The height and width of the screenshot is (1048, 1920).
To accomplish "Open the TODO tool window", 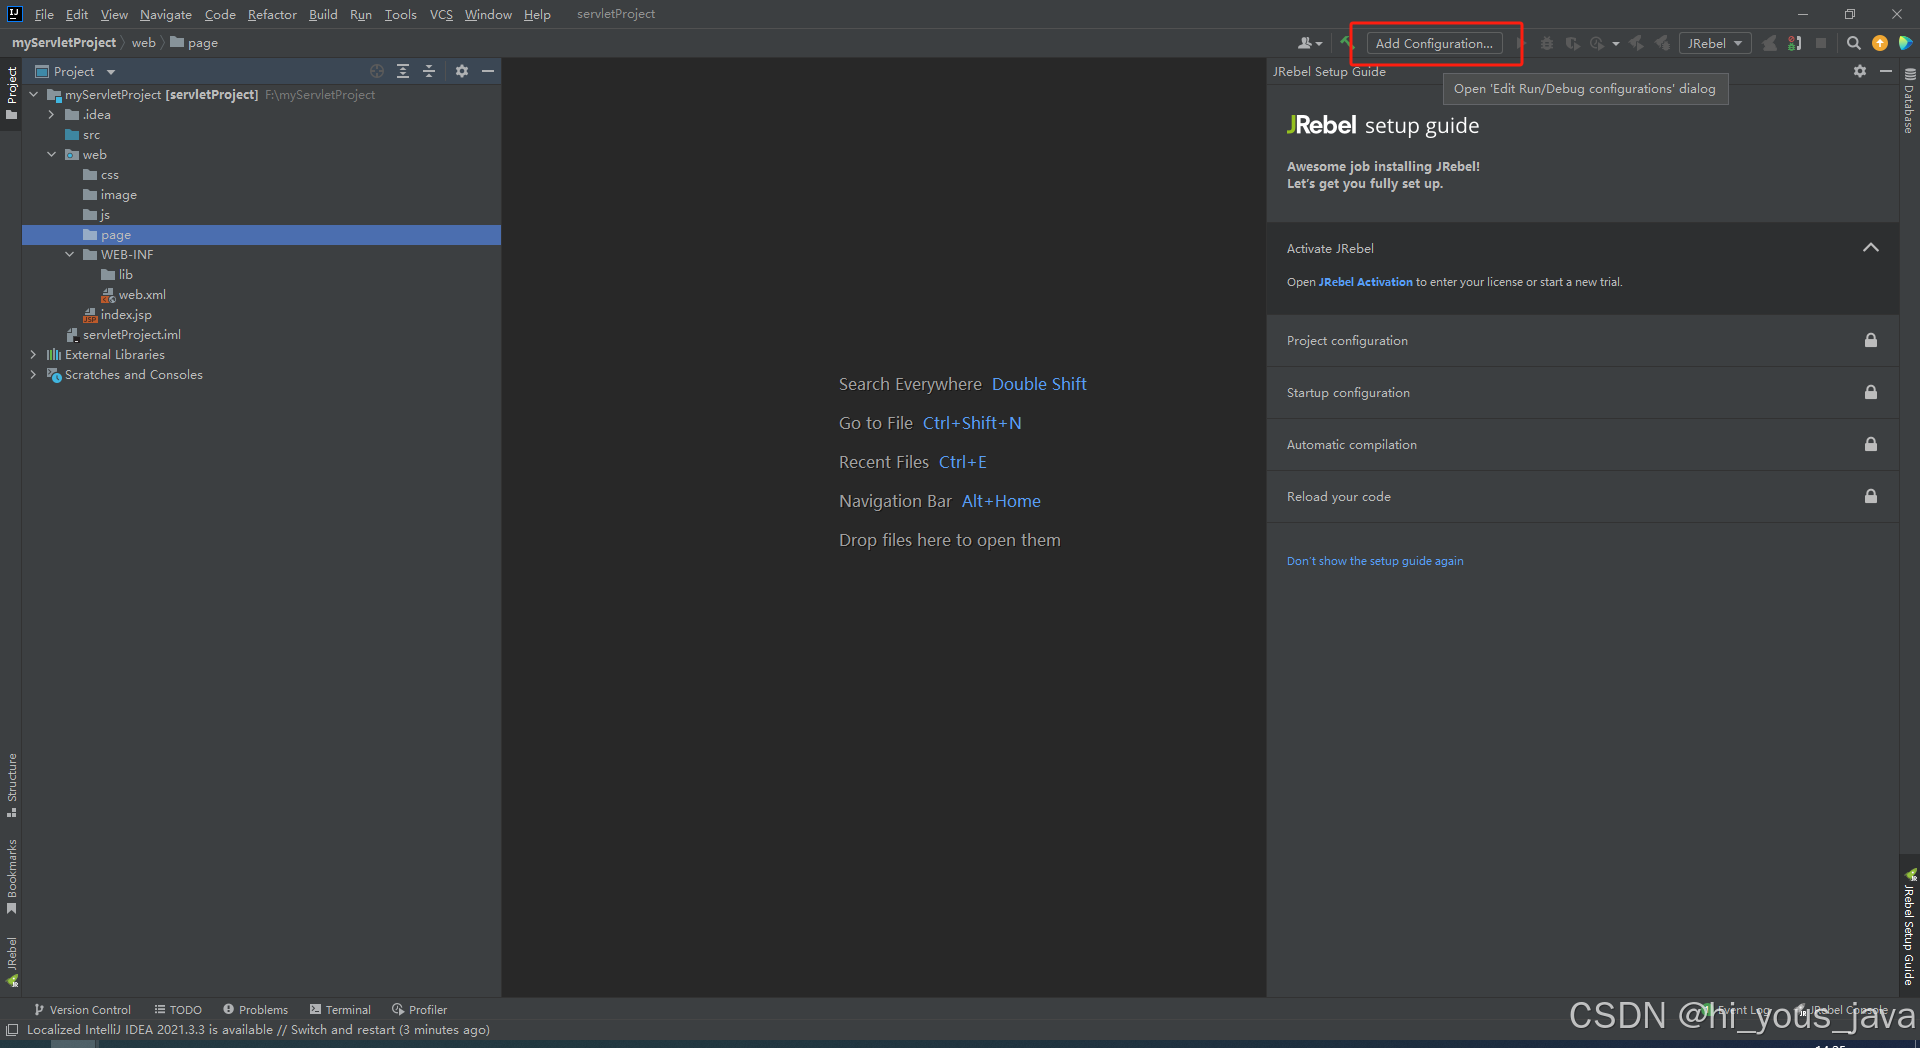I will pyautogui.click(x=178, y=1010).
